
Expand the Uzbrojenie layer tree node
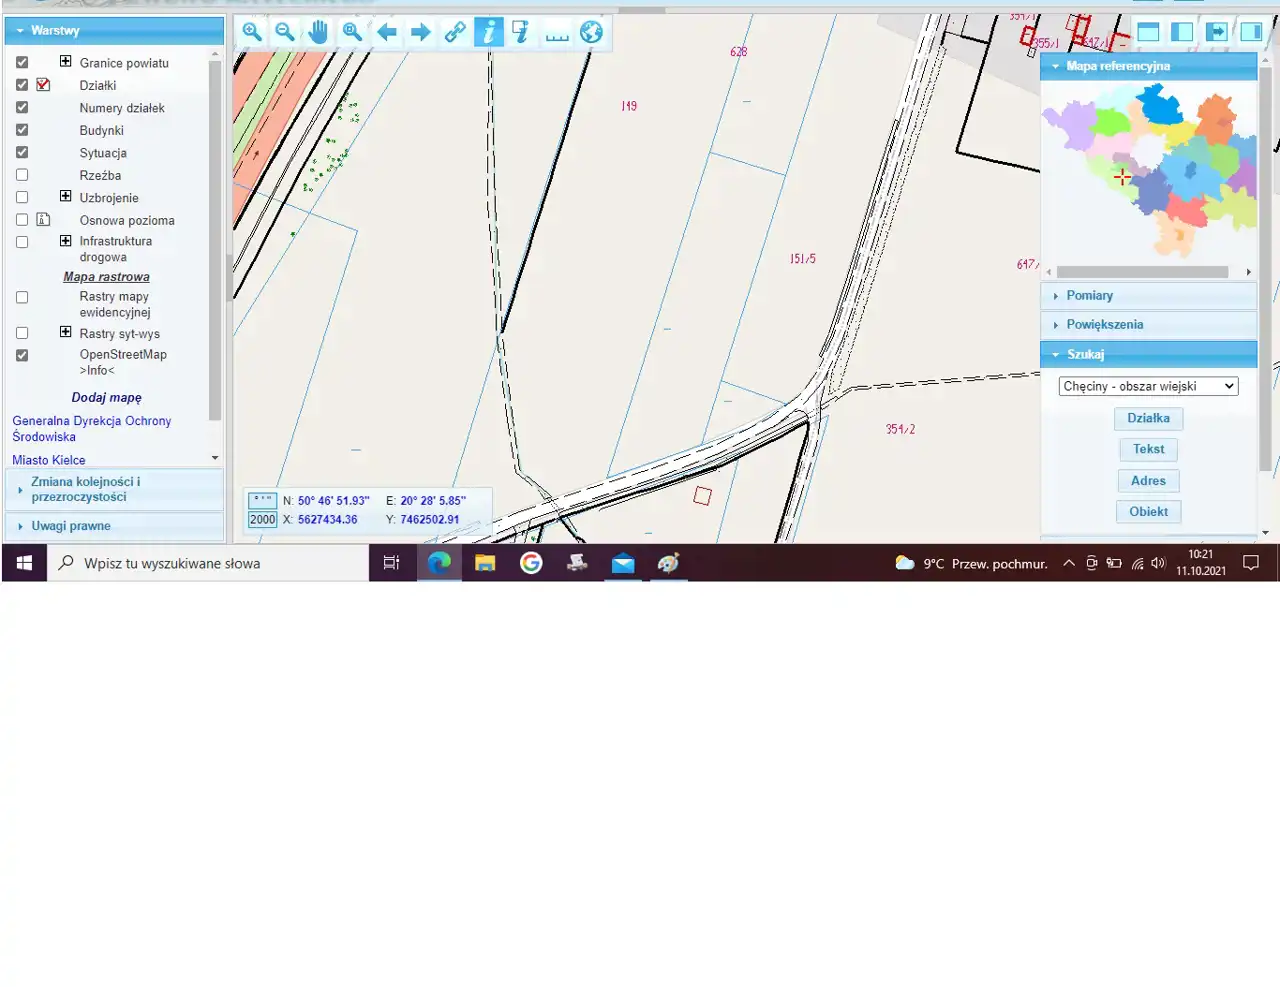click(65, 197)
